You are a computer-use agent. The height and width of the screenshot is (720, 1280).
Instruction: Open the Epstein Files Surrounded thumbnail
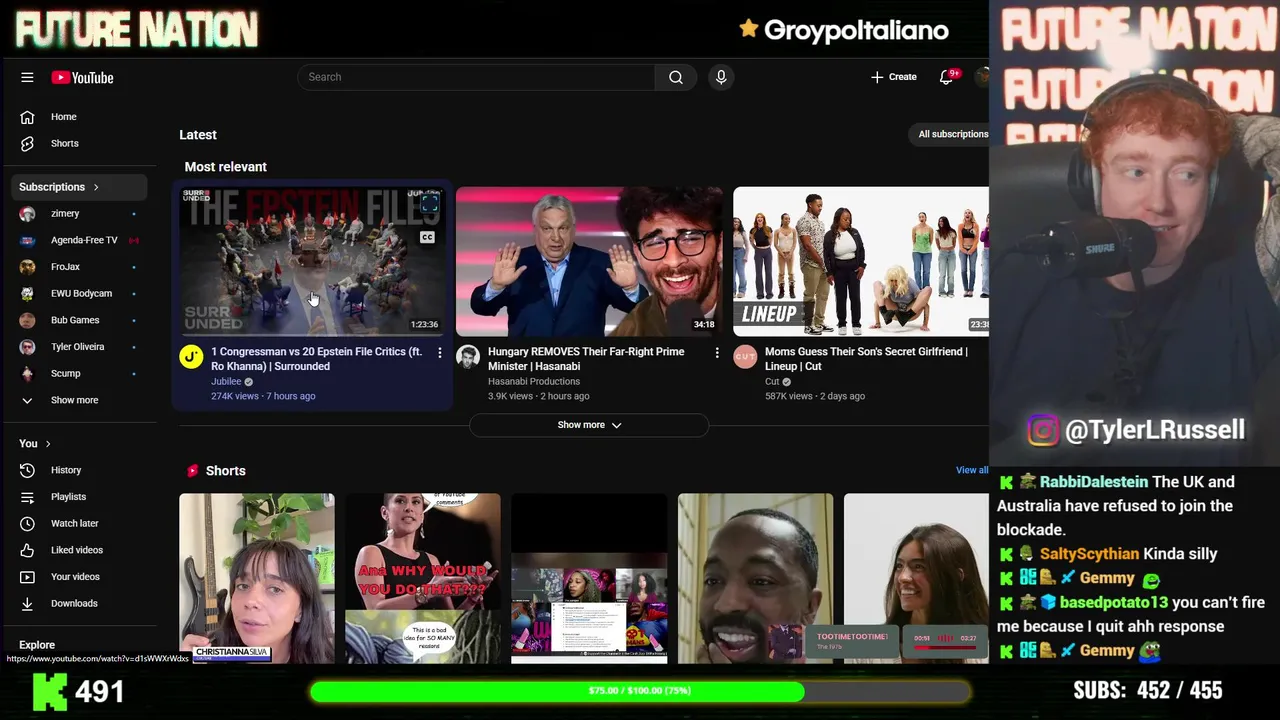(312, 261)
